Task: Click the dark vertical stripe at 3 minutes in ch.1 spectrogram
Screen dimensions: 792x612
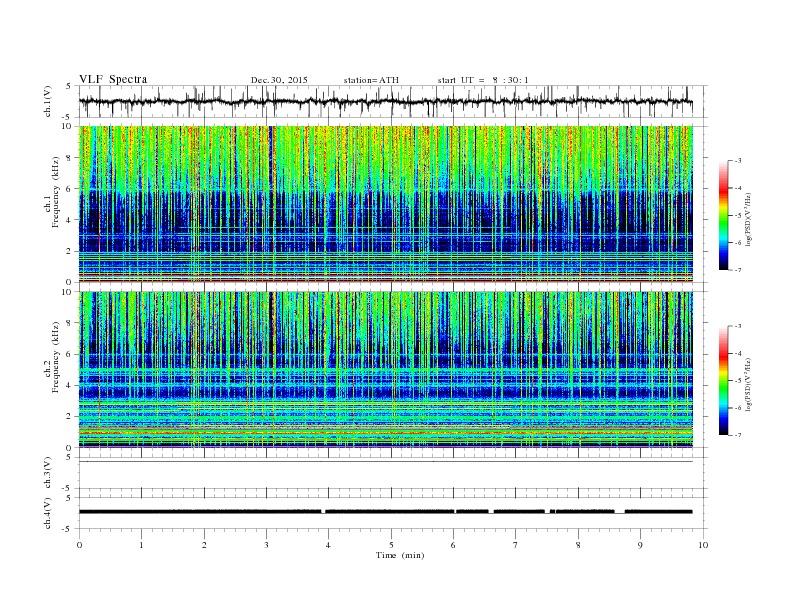Action: (270, 204)
